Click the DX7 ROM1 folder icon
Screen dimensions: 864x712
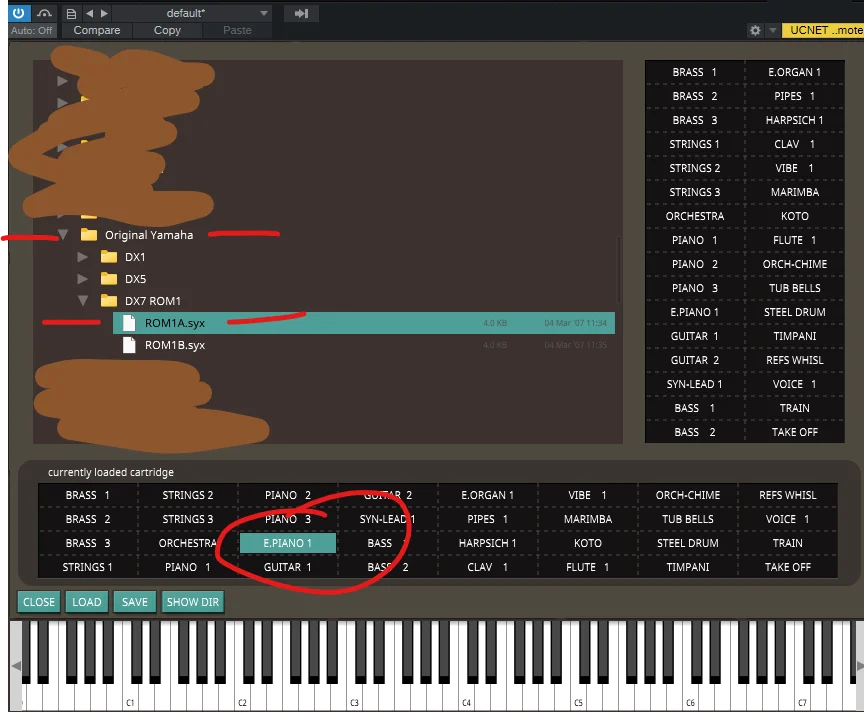tap(109, 301)
